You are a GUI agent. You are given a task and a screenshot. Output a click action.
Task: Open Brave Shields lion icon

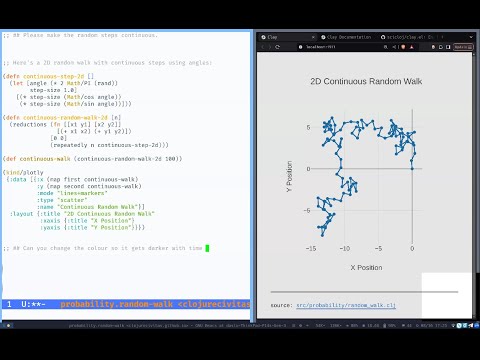403,47
